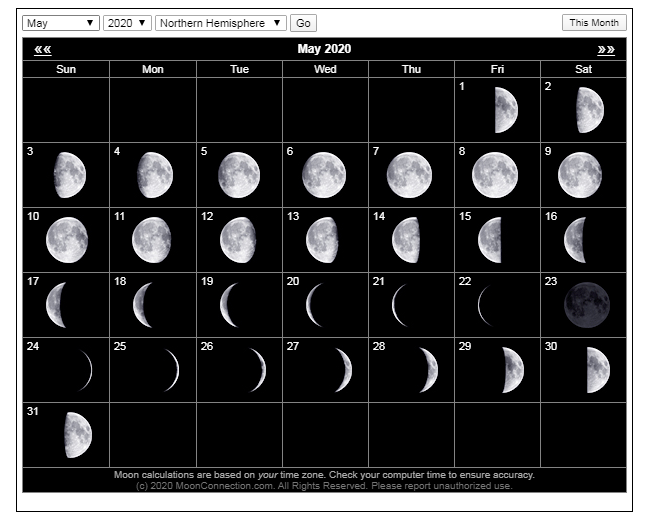Click the waxing gibbous moon on May 4
The height and width of the screenshot is (519, 646).
[155, 175]
